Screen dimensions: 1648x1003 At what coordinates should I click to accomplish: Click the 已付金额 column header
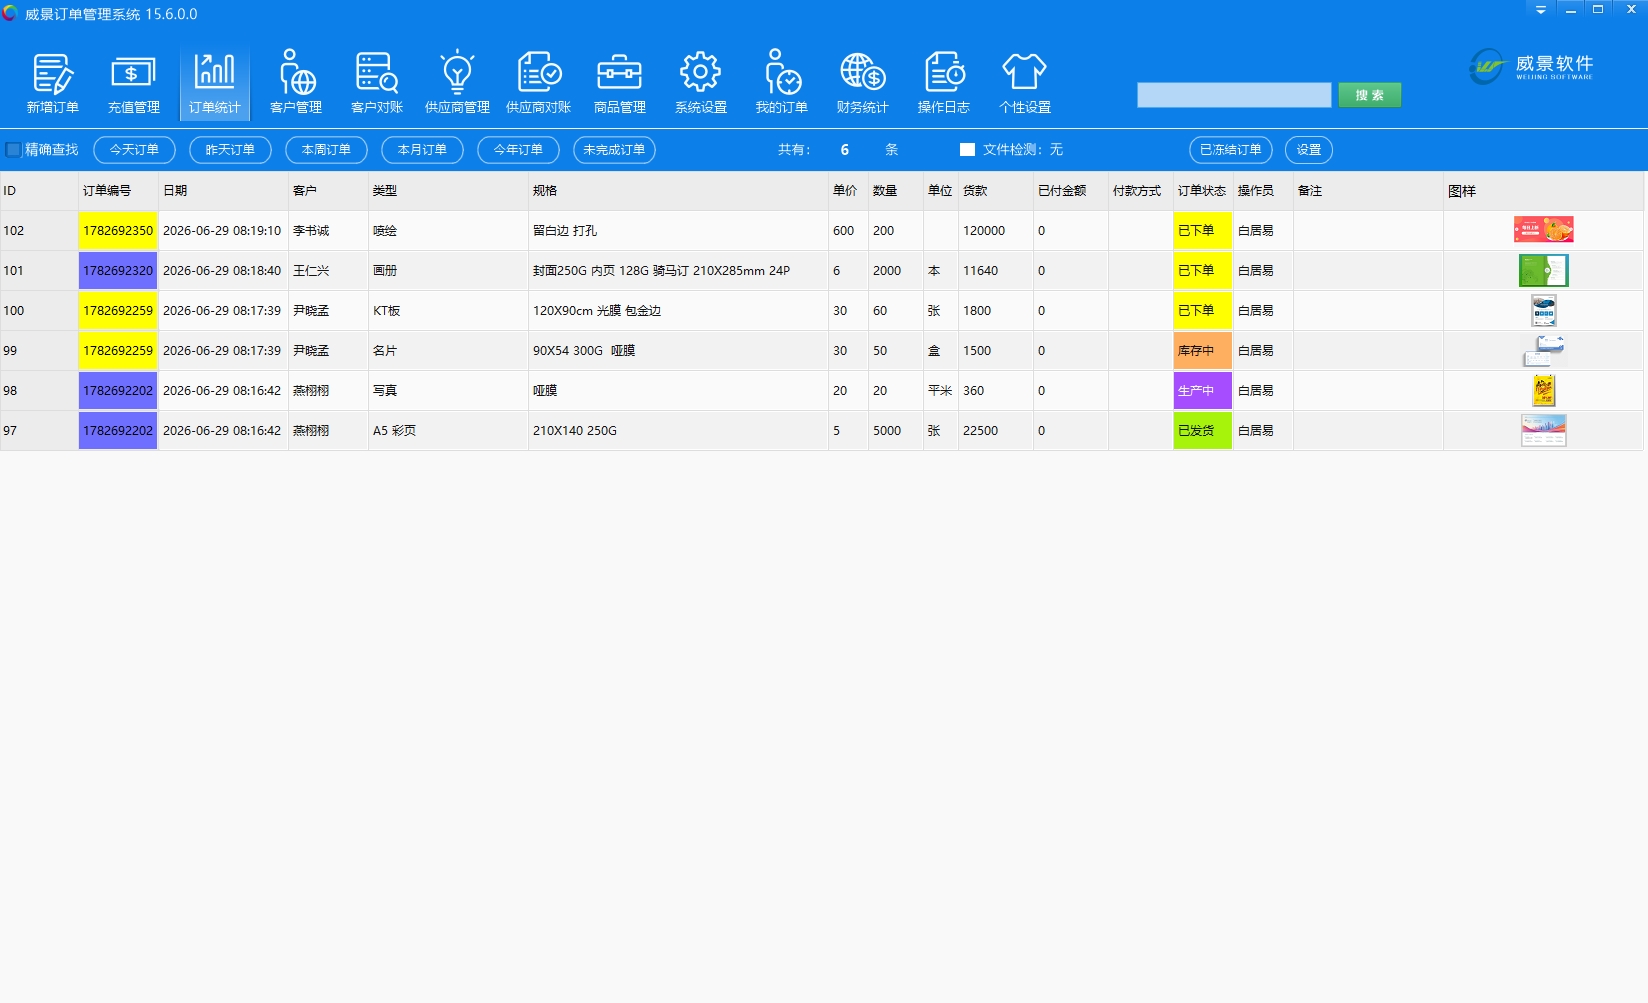coord(1071,191)
